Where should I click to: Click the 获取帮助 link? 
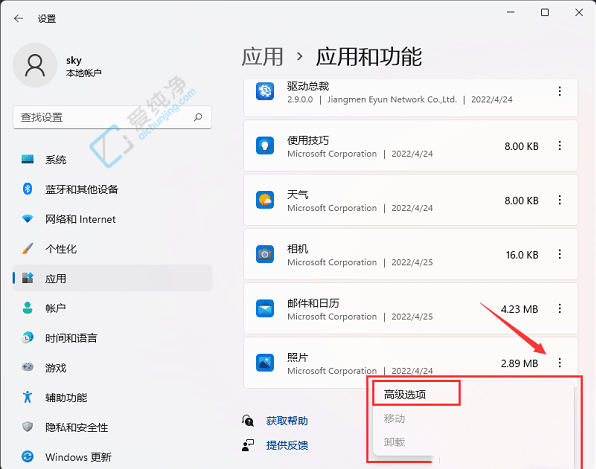[287, 421]
